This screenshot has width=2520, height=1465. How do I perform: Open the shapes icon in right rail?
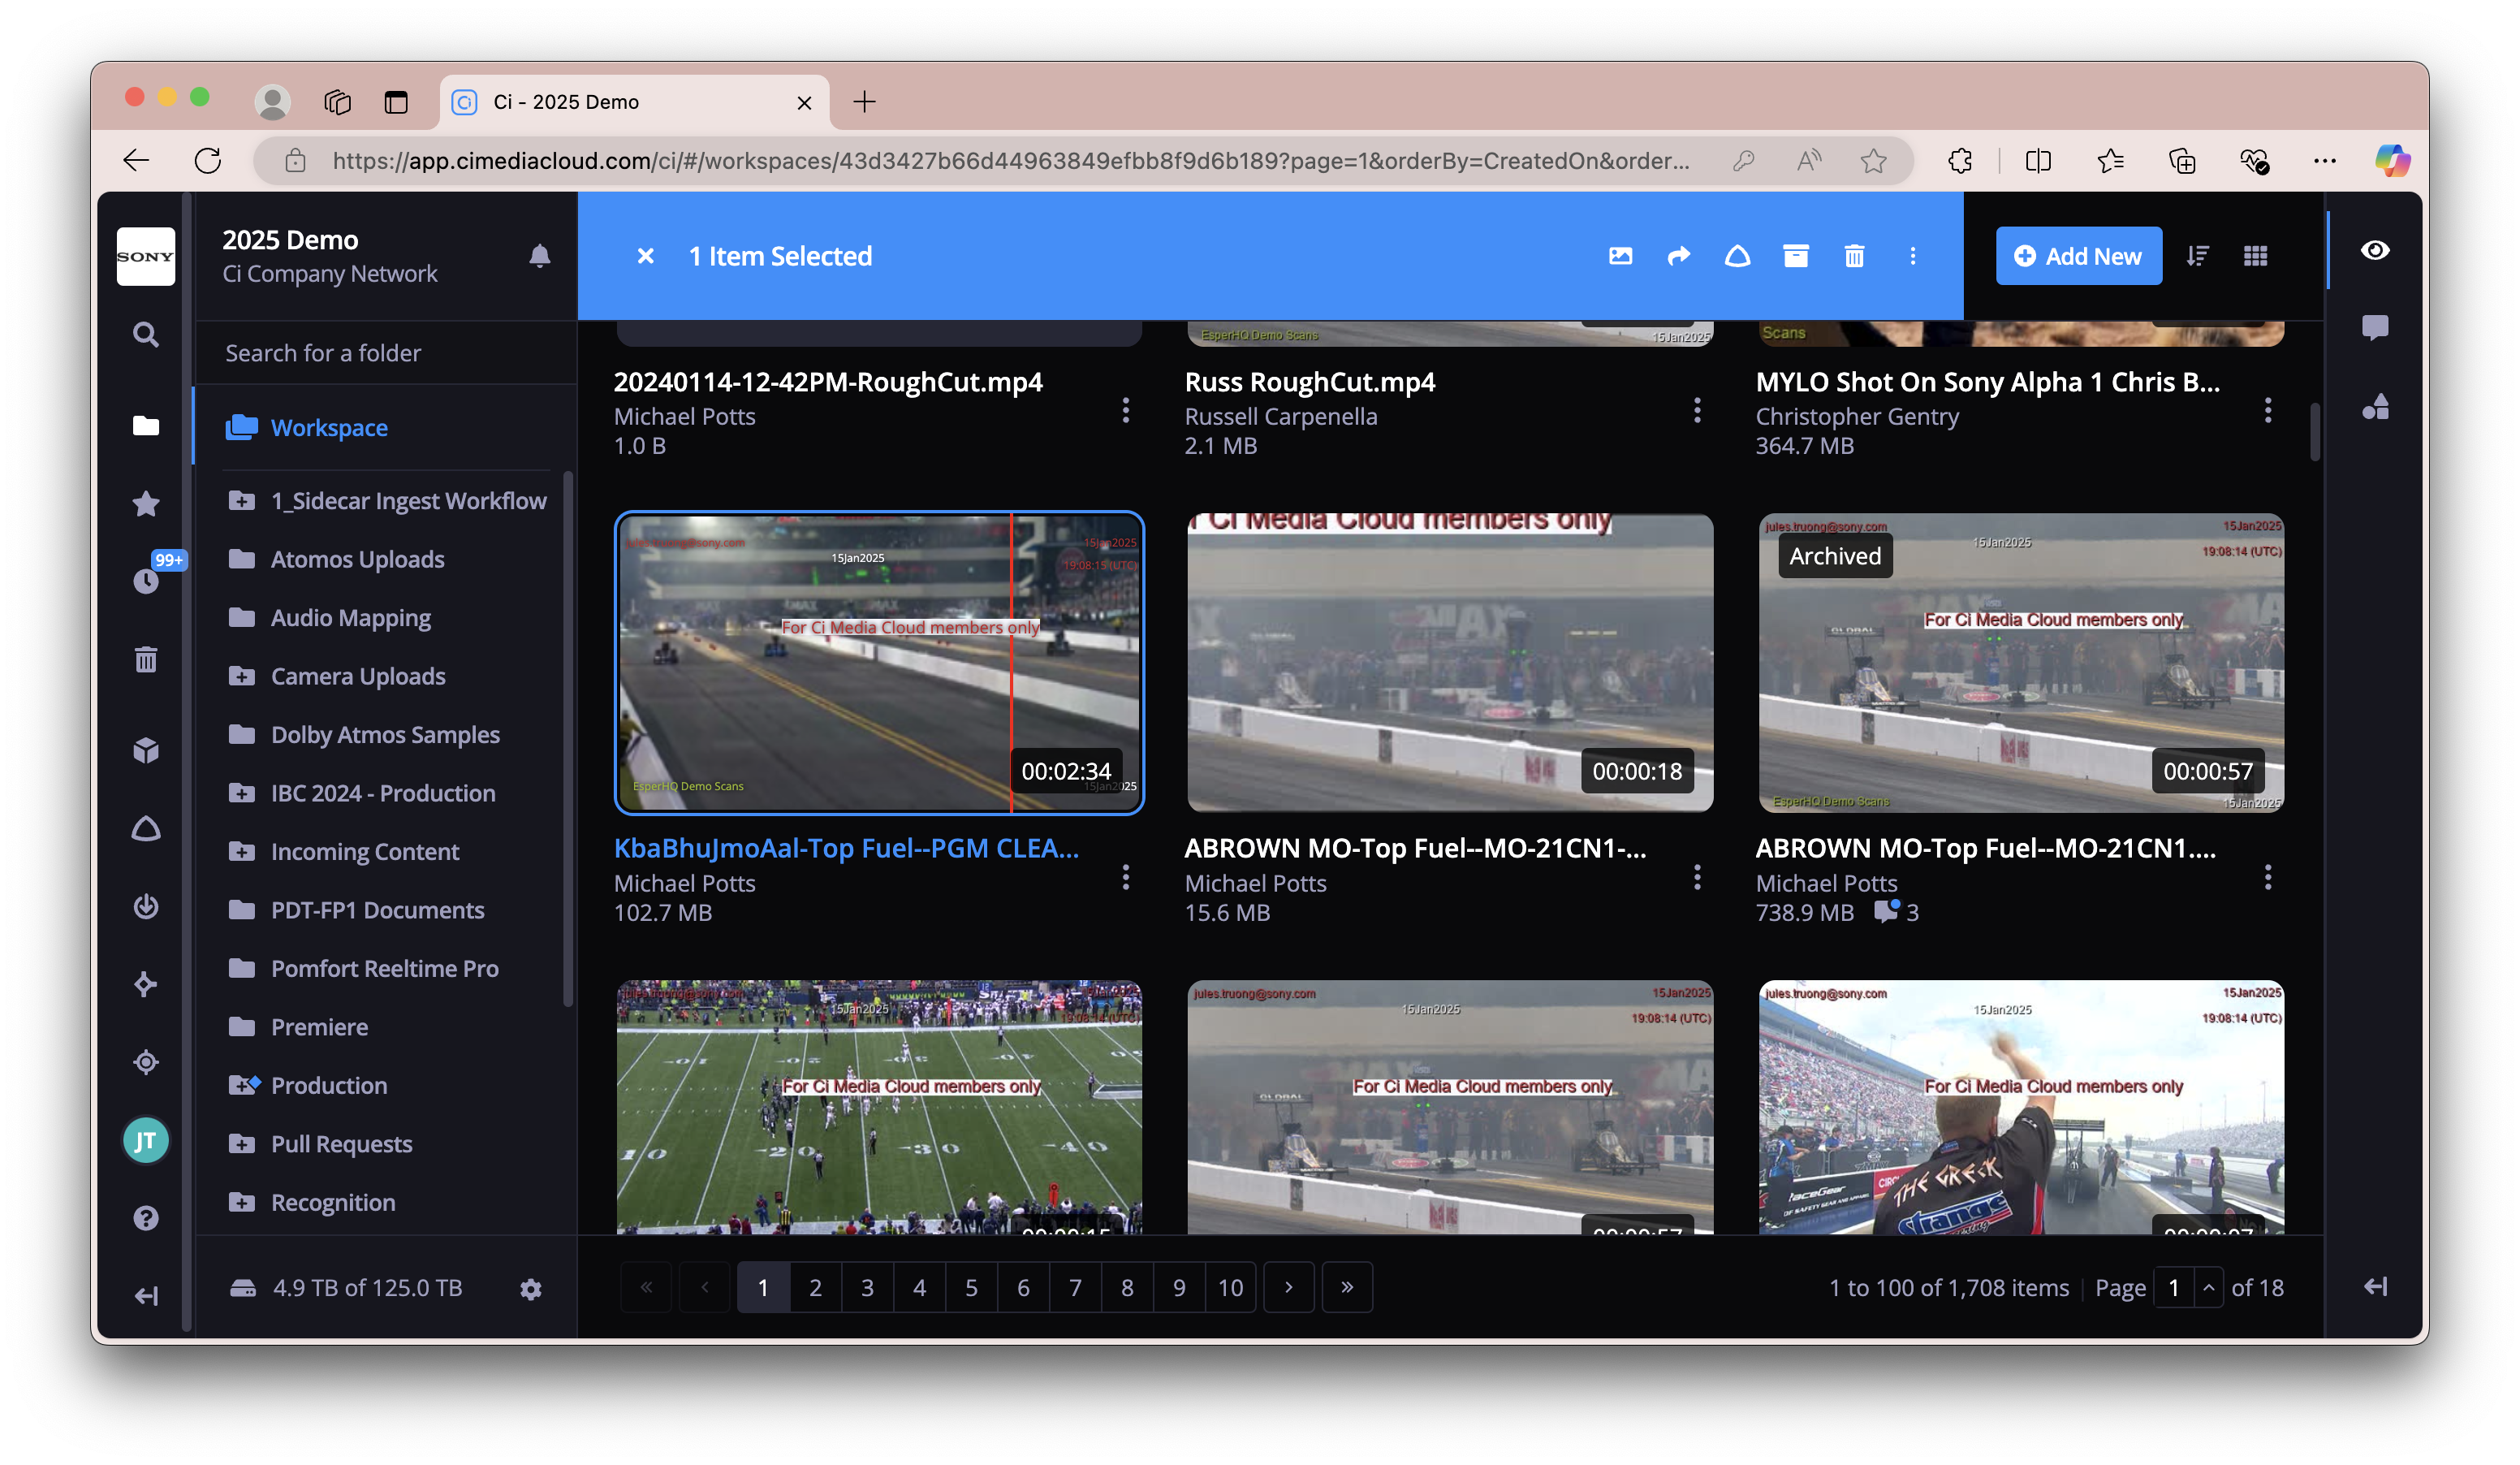pos(2375,406)
